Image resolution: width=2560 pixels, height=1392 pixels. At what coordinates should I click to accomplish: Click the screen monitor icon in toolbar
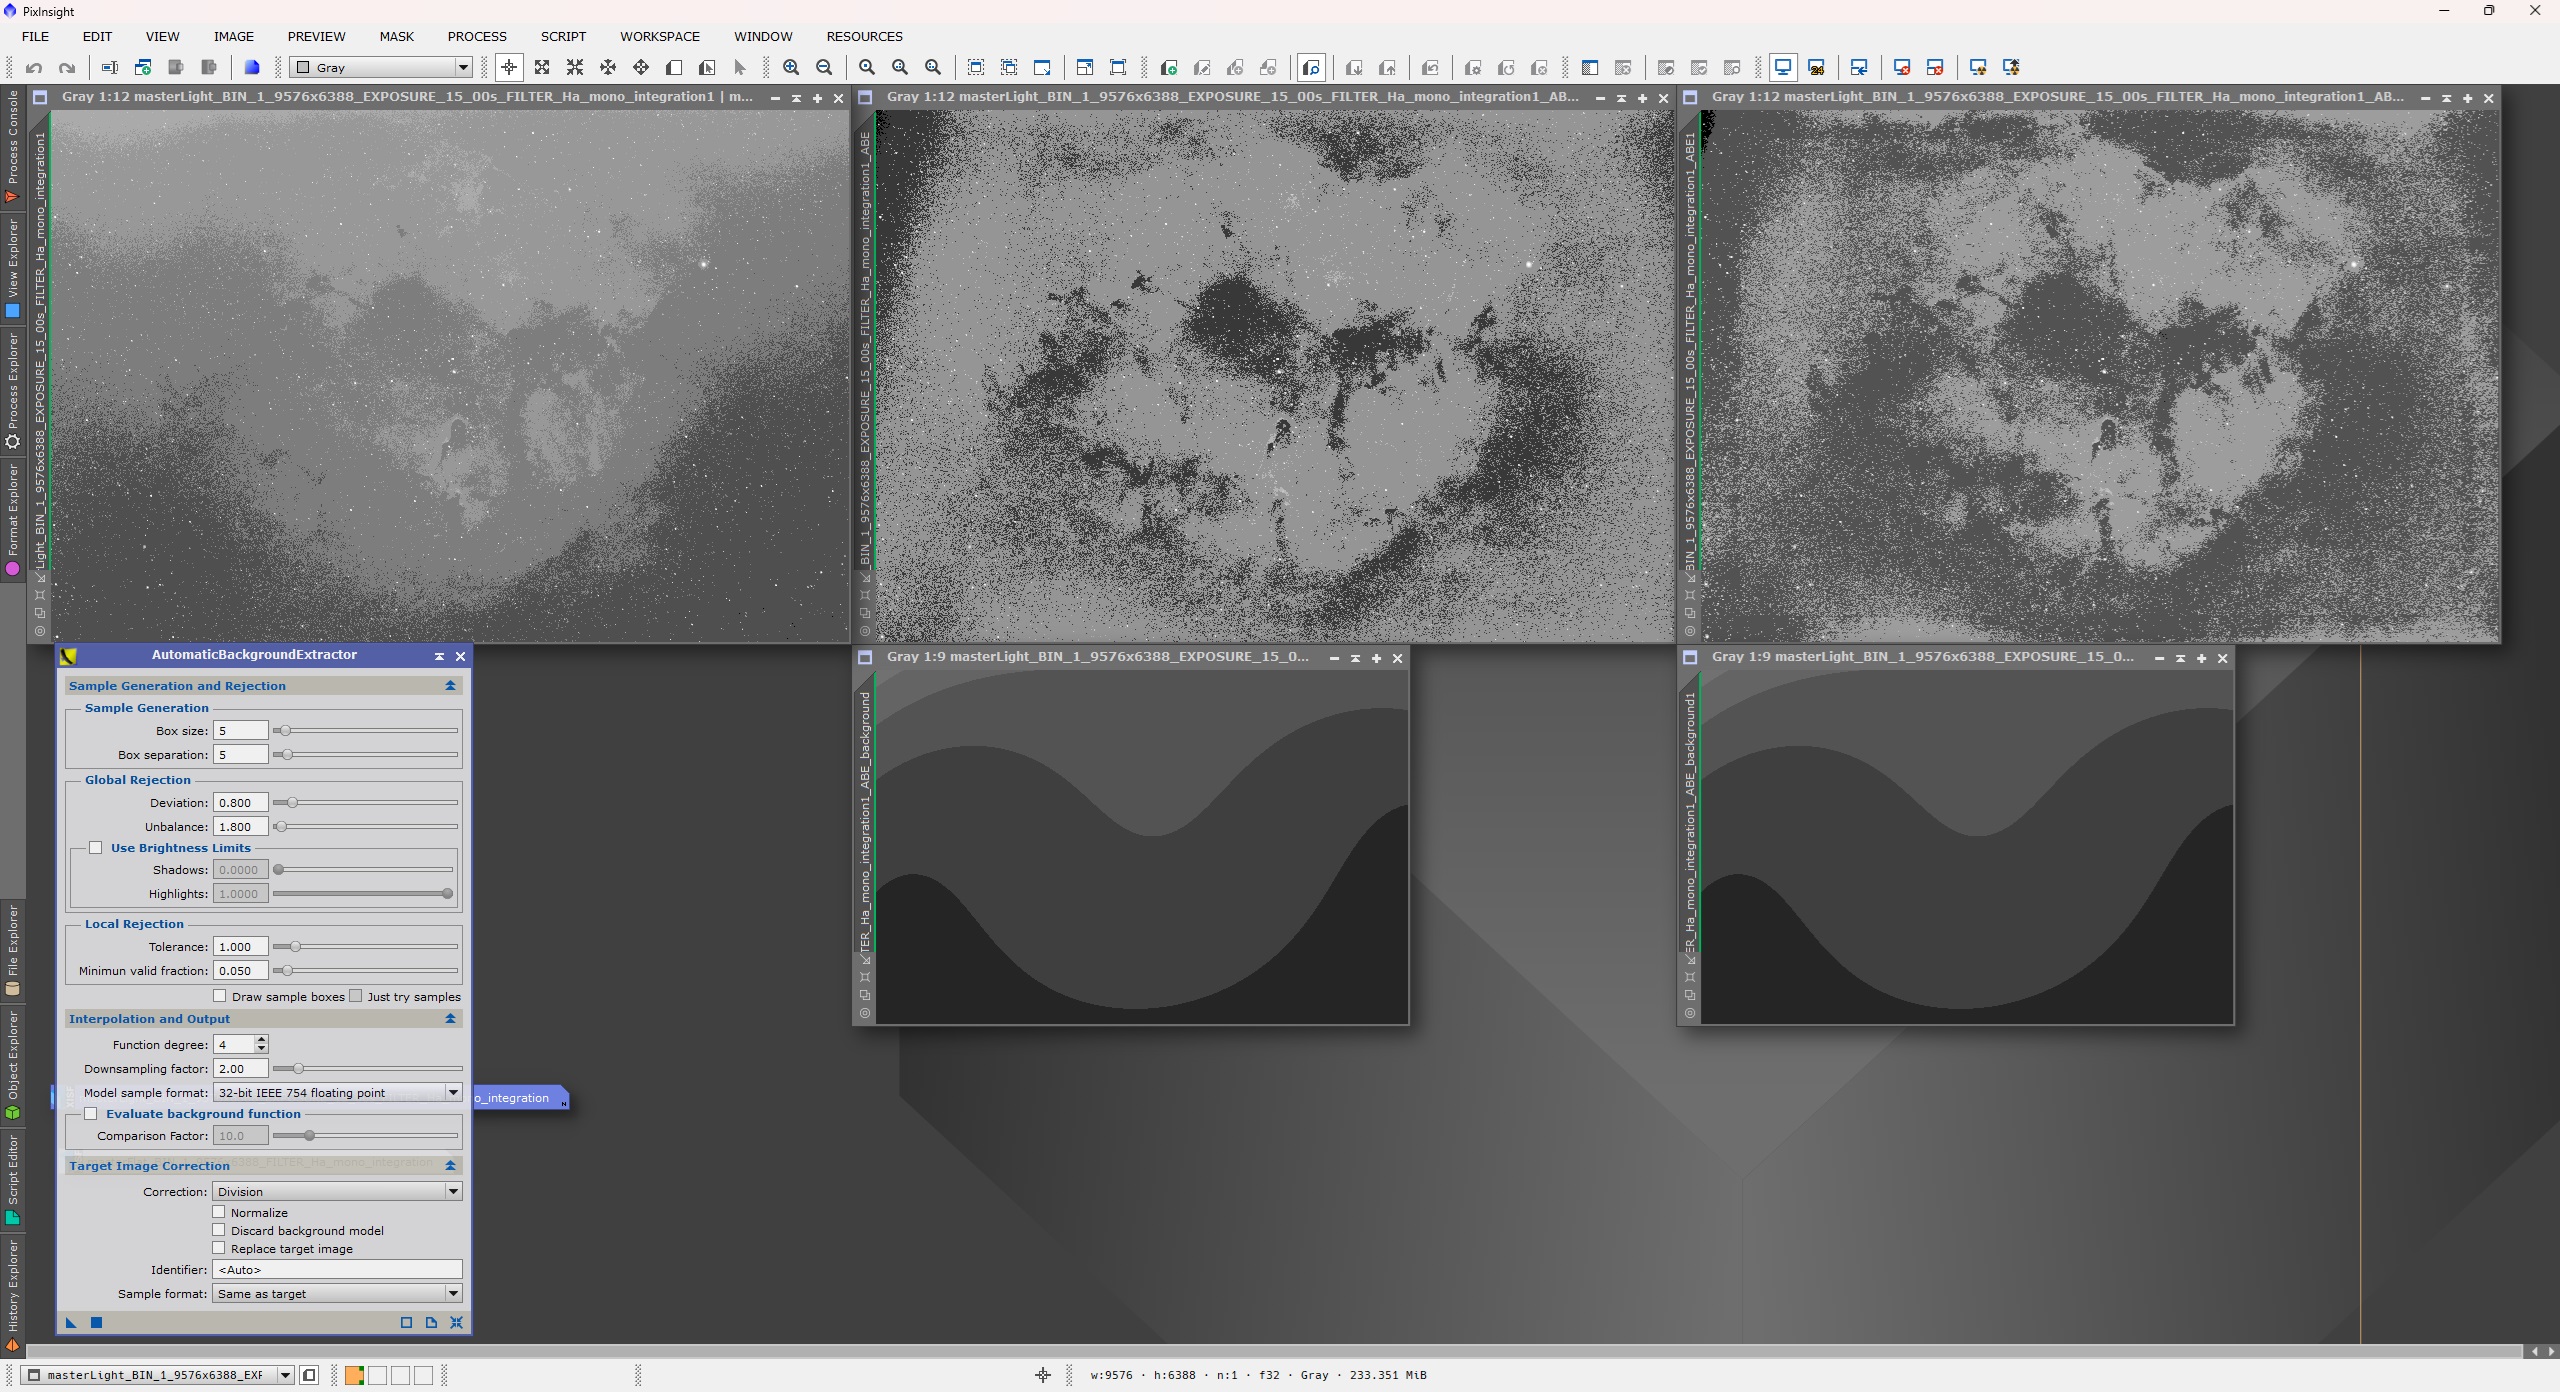1783,68
